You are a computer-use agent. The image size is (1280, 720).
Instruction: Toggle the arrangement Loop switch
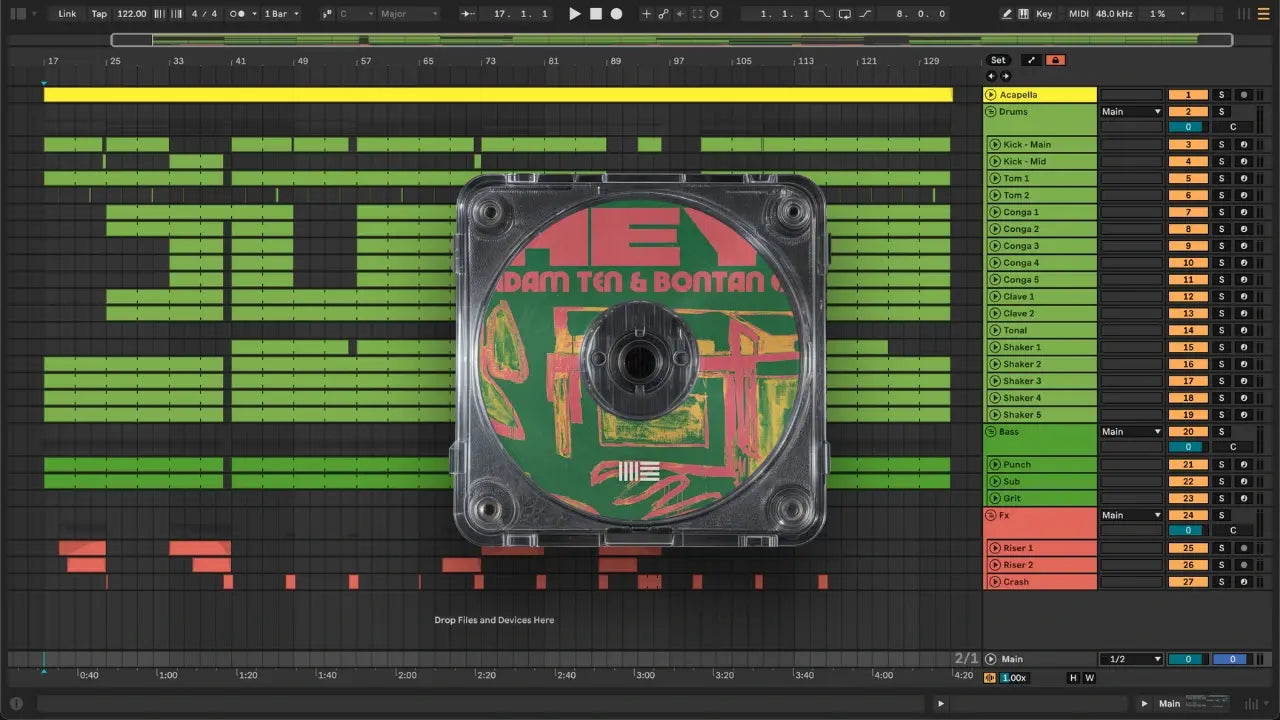point(844,14)
